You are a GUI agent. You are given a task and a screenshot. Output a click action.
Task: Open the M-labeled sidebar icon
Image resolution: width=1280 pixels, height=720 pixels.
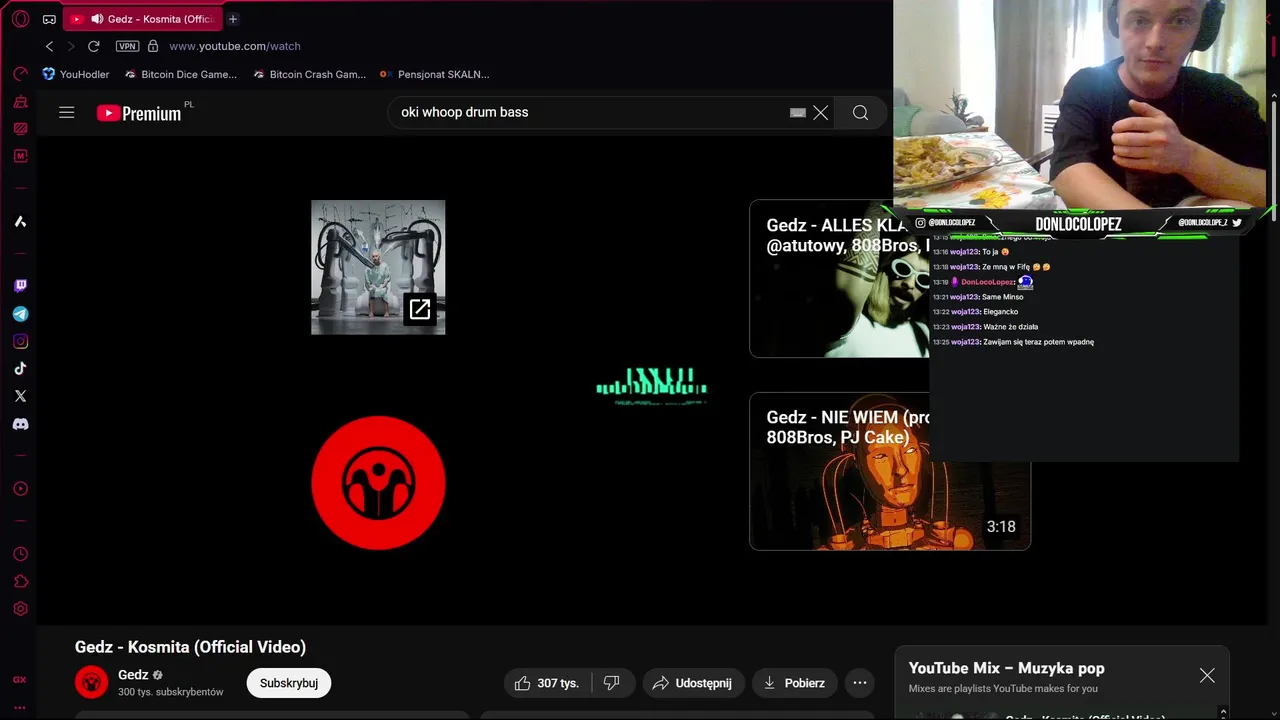click(20, 156)
